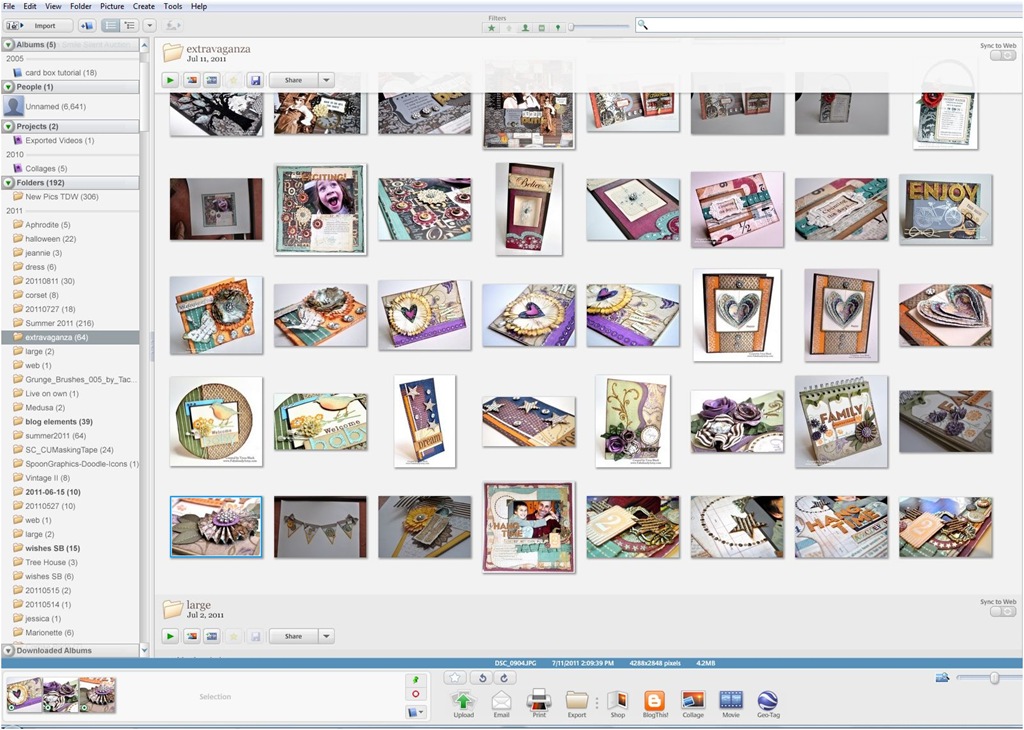1024x730 pixels.
Task: Hold selected items in photo tray
Action: 415,680
